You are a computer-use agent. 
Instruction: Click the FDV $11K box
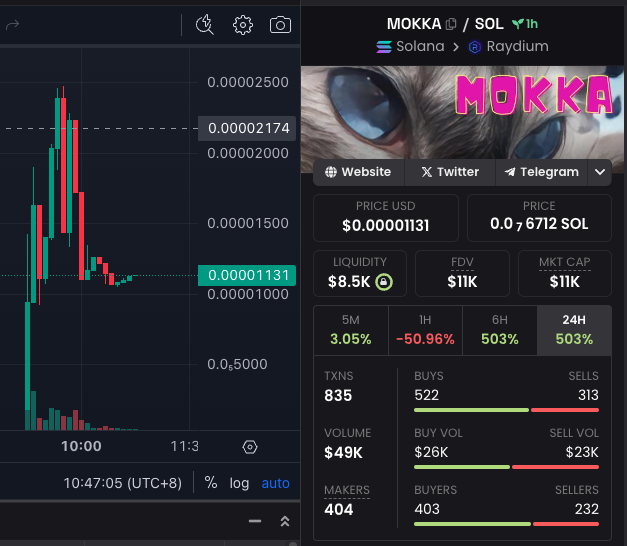(x=462, y=274)
